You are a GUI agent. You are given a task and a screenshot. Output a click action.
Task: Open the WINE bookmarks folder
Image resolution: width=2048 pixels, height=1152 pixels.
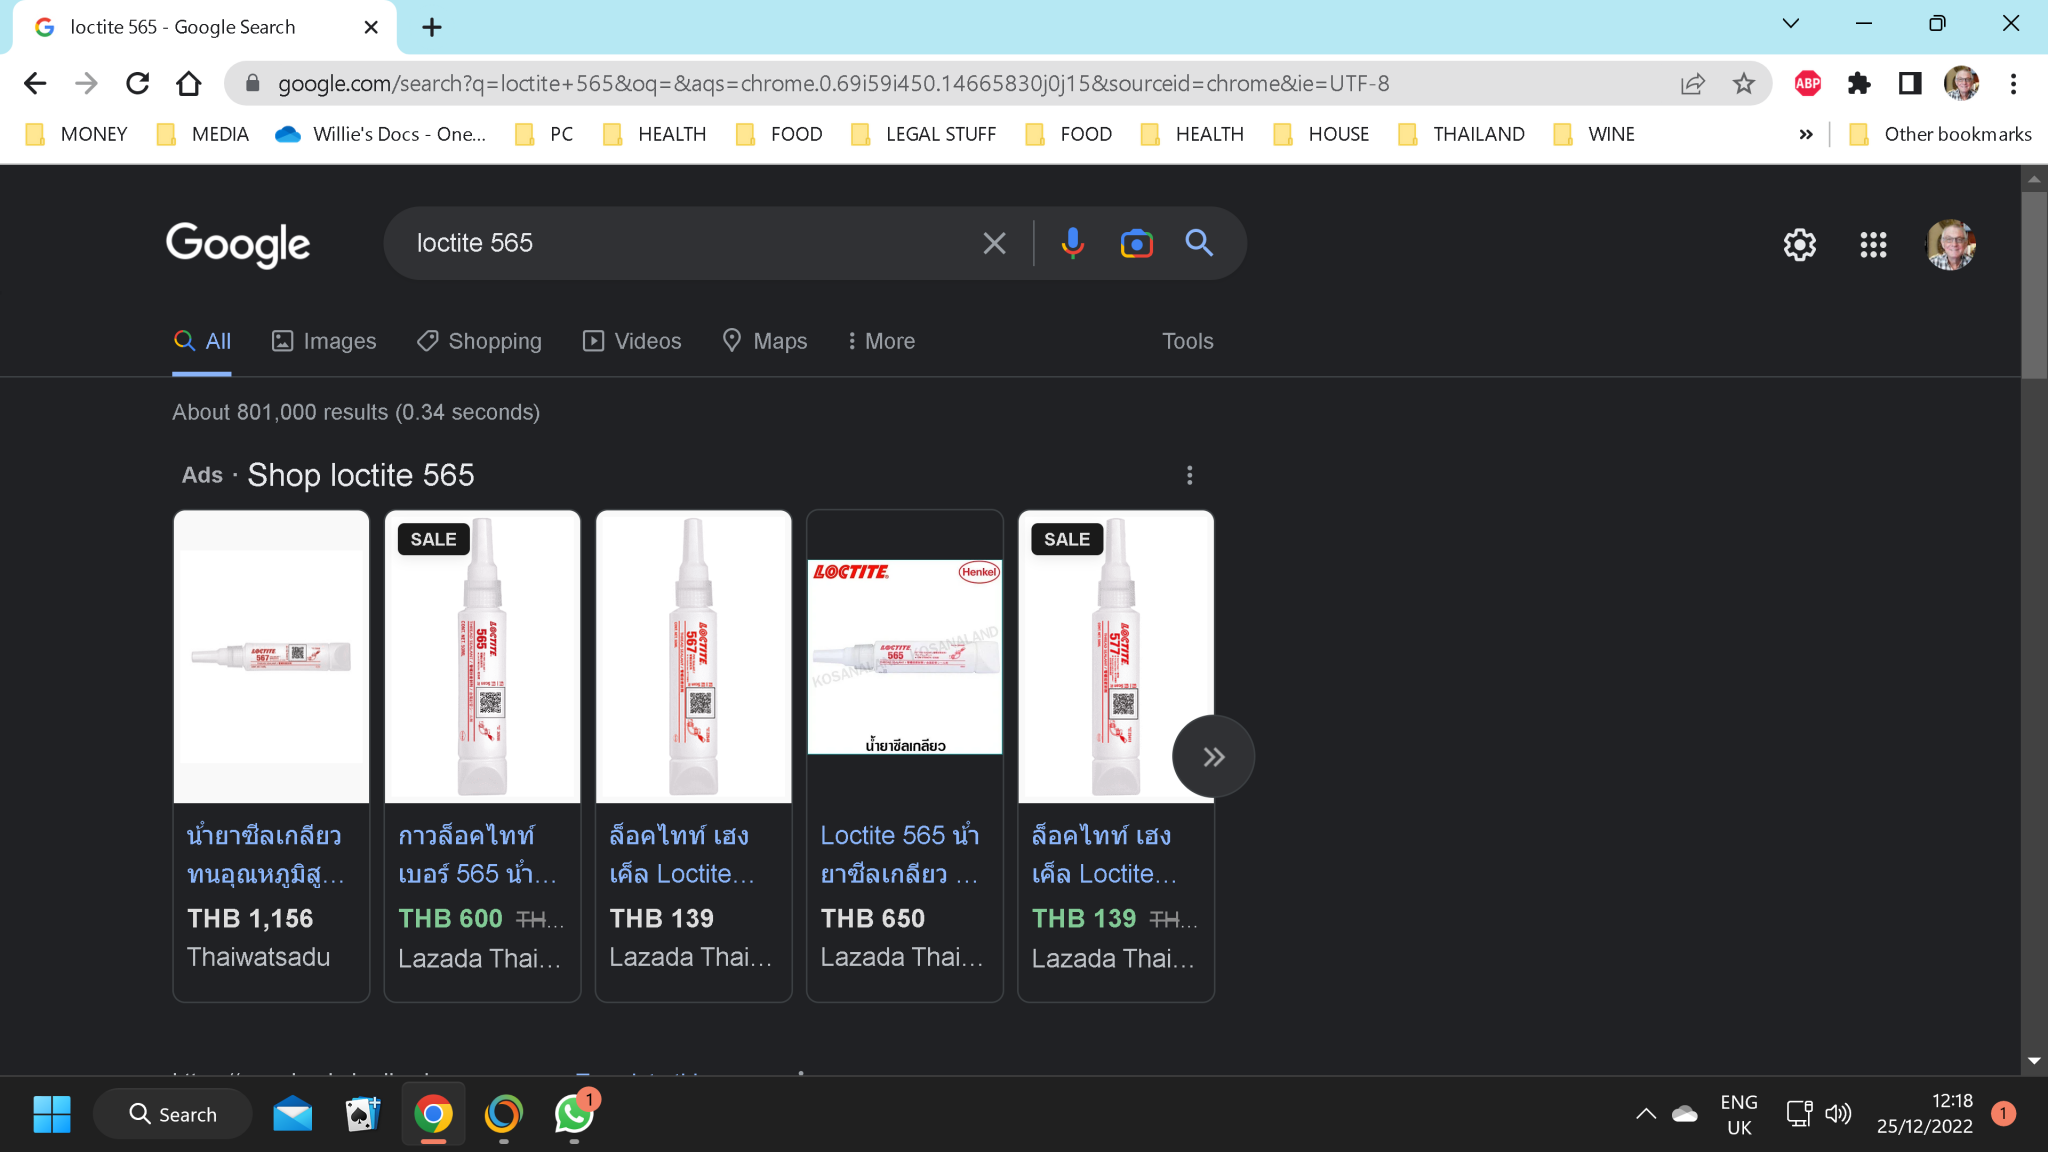[x=1594, y=134]
